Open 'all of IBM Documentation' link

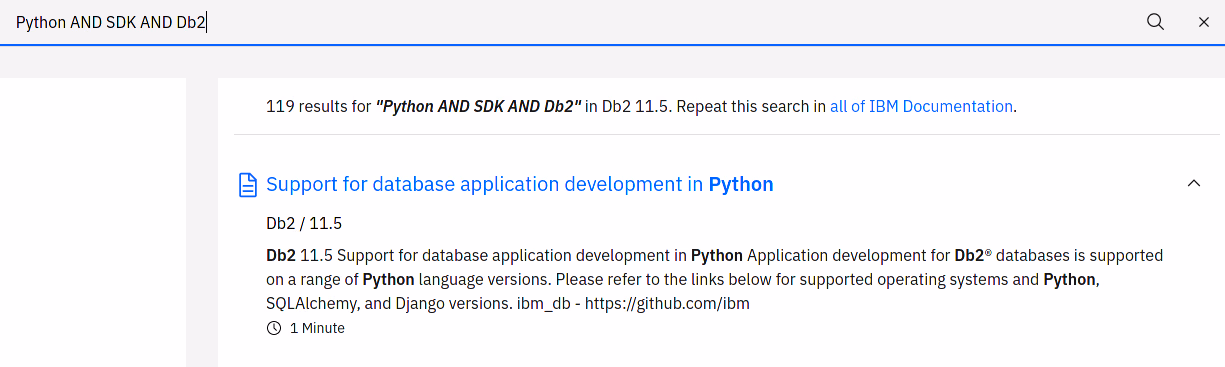tap(921, 106)
